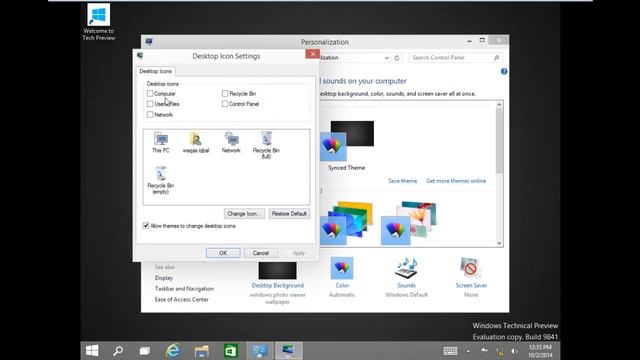Switch to the Desktop Icons tab
This screenshot has height=360, width=640.
156,71
